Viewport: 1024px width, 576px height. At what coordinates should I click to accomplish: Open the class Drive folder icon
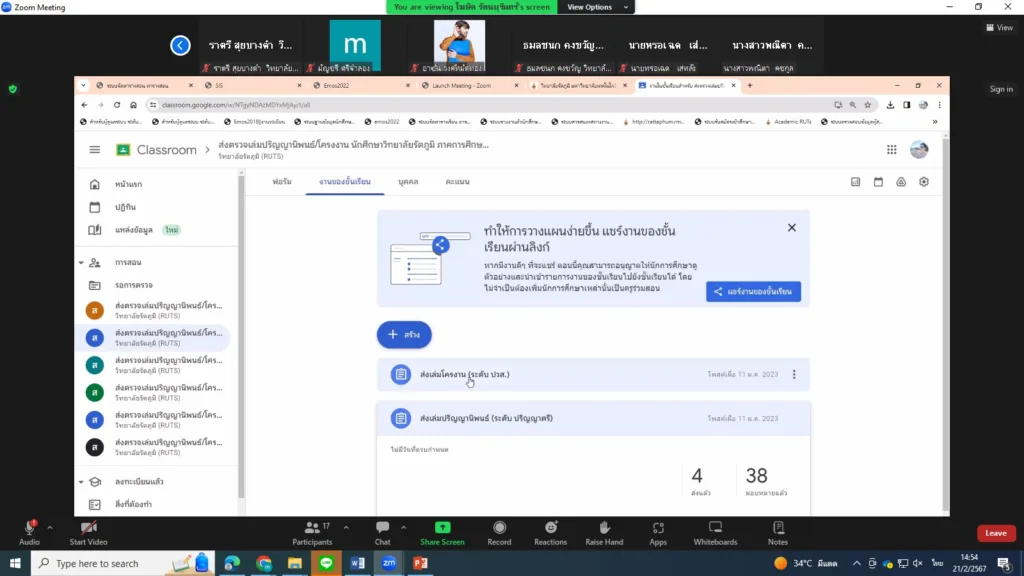(901, 182)
